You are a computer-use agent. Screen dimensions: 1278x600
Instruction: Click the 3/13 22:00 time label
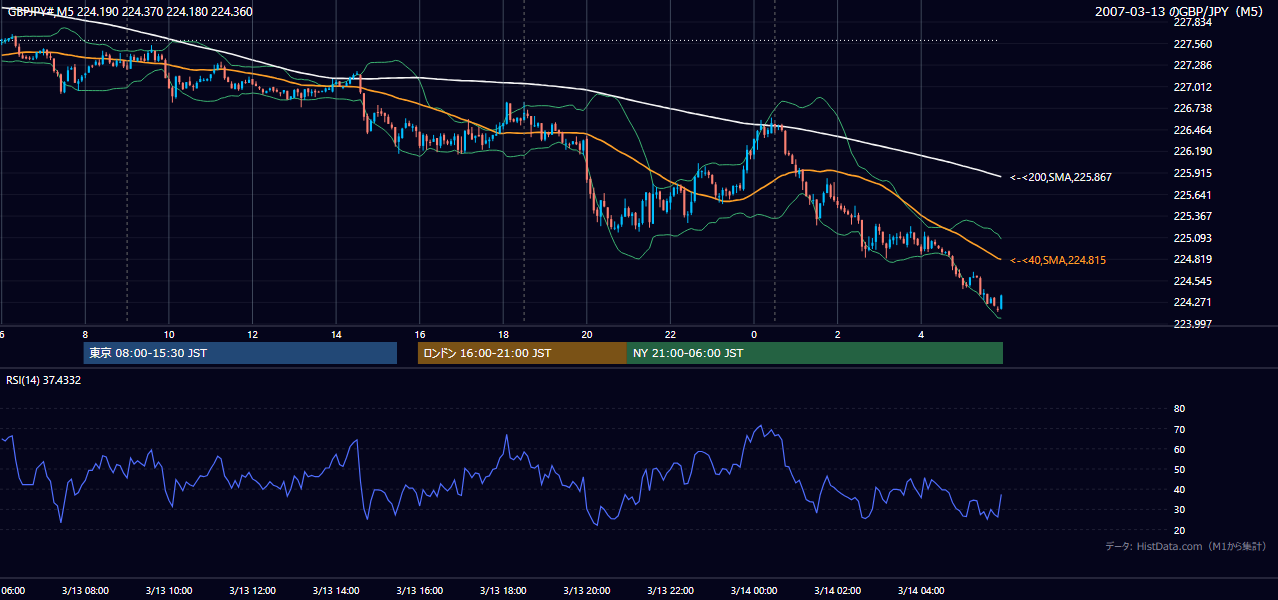670,590
